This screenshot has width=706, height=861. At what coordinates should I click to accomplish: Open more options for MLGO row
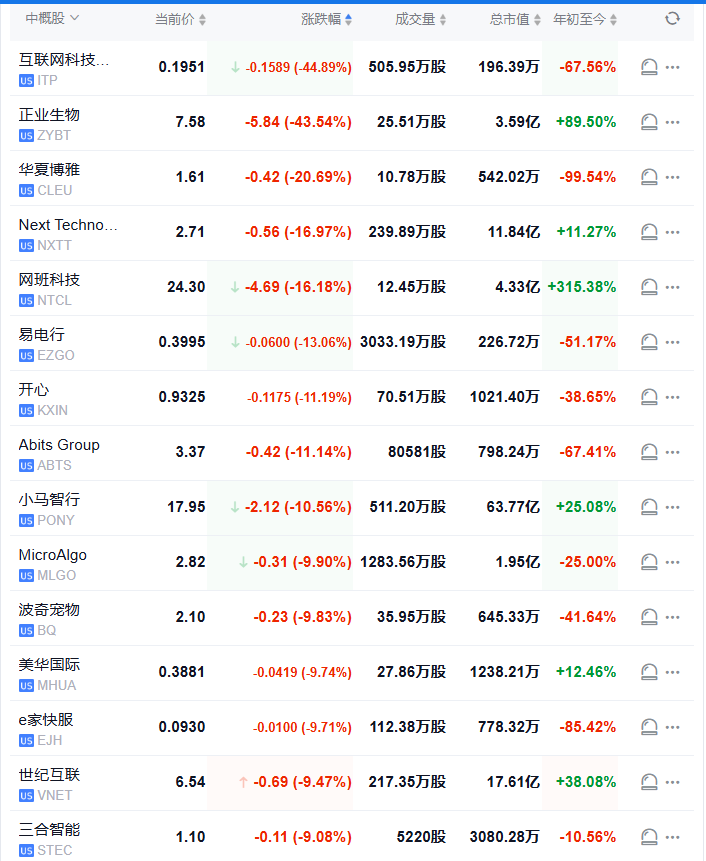(x=673, y=562)
